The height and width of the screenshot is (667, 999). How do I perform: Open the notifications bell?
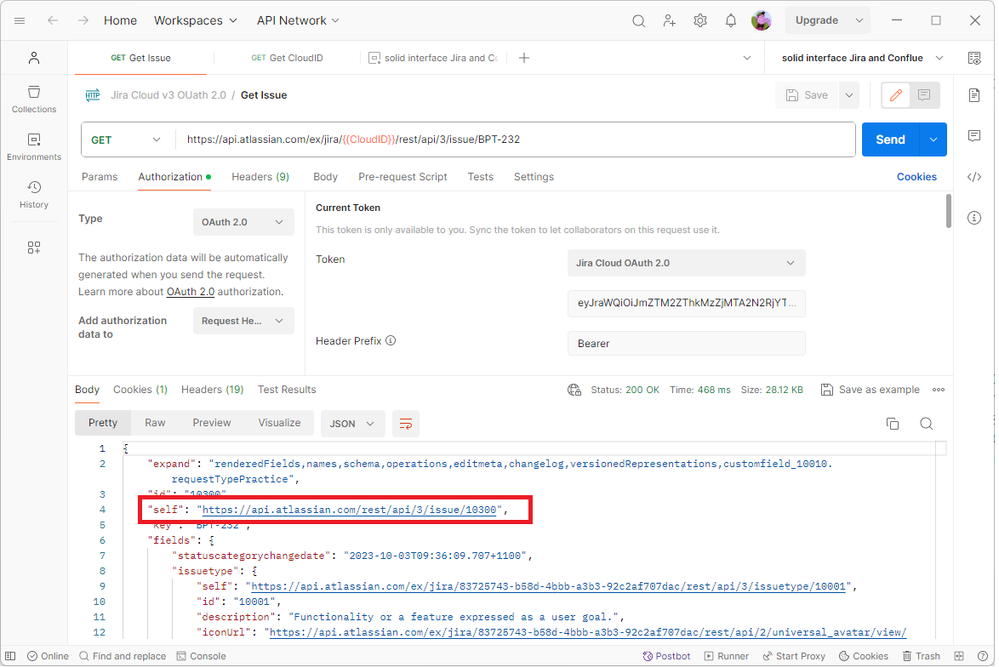coord(731,20)
